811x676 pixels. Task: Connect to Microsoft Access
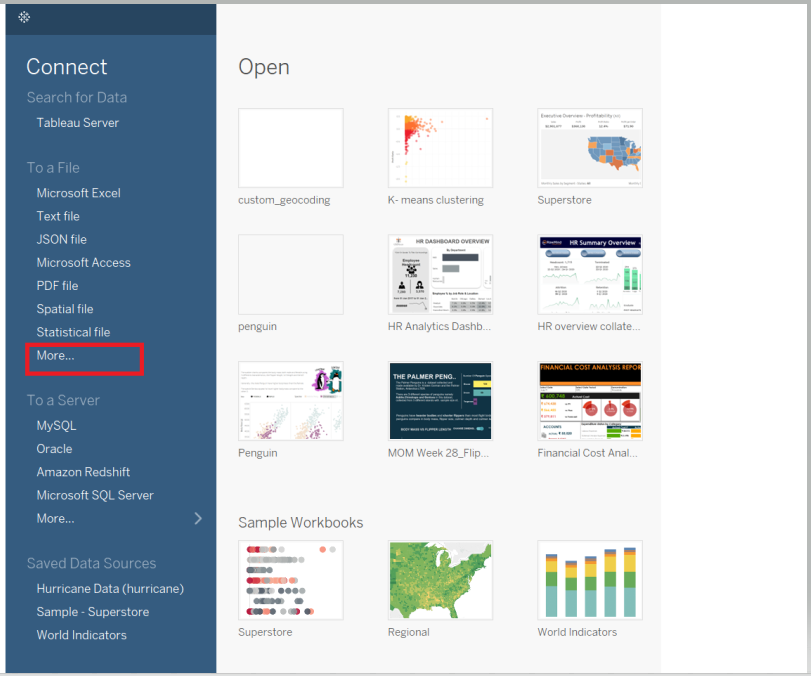(x=83, y=263)
